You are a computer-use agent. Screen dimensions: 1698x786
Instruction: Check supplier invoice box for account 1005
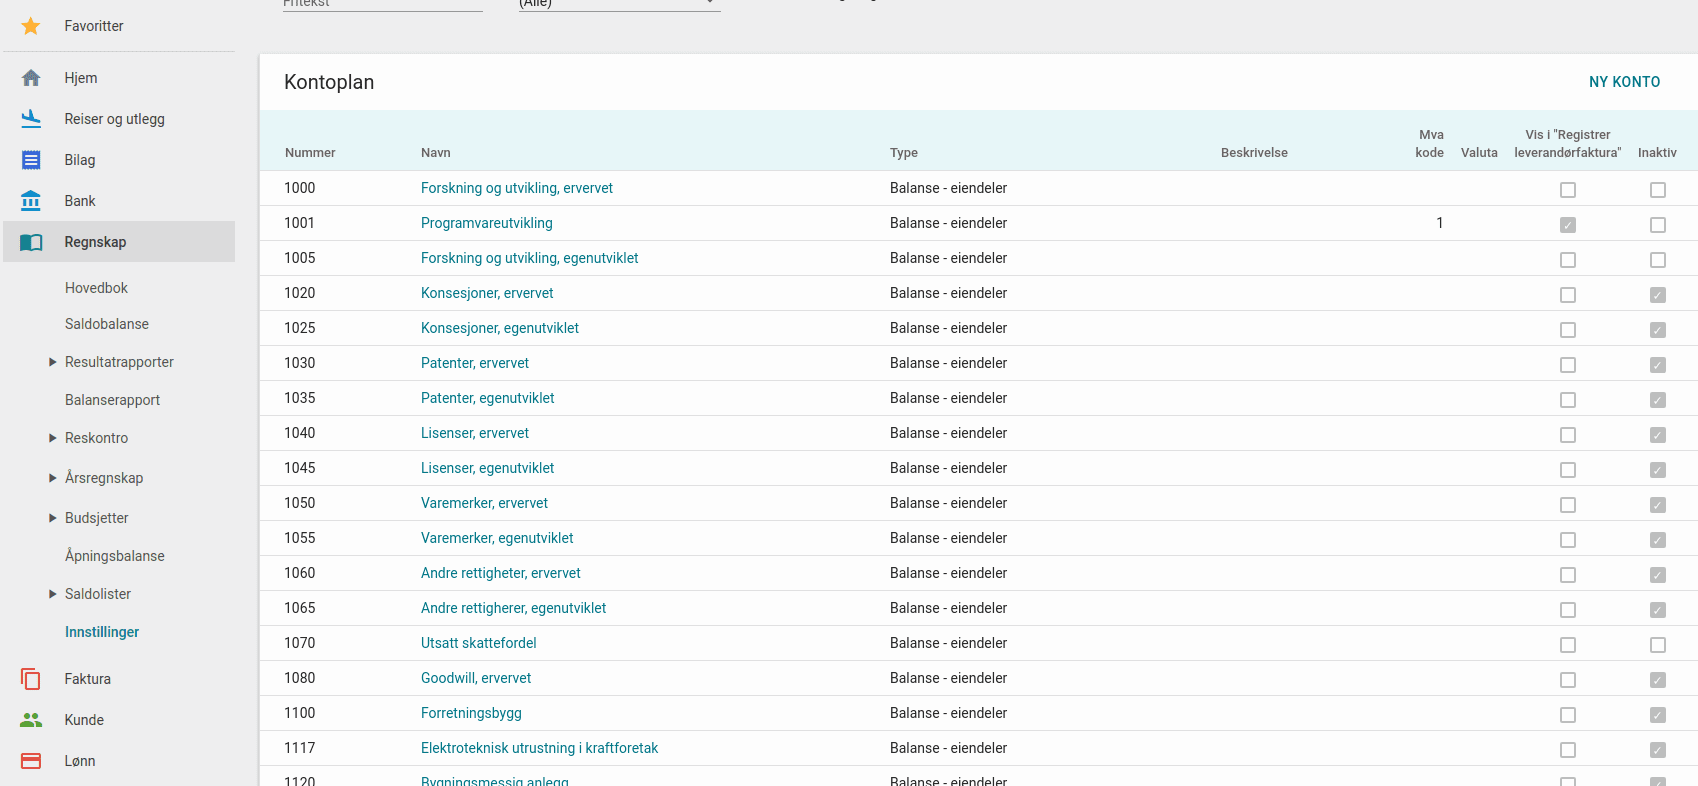[x=1568, y=260]
